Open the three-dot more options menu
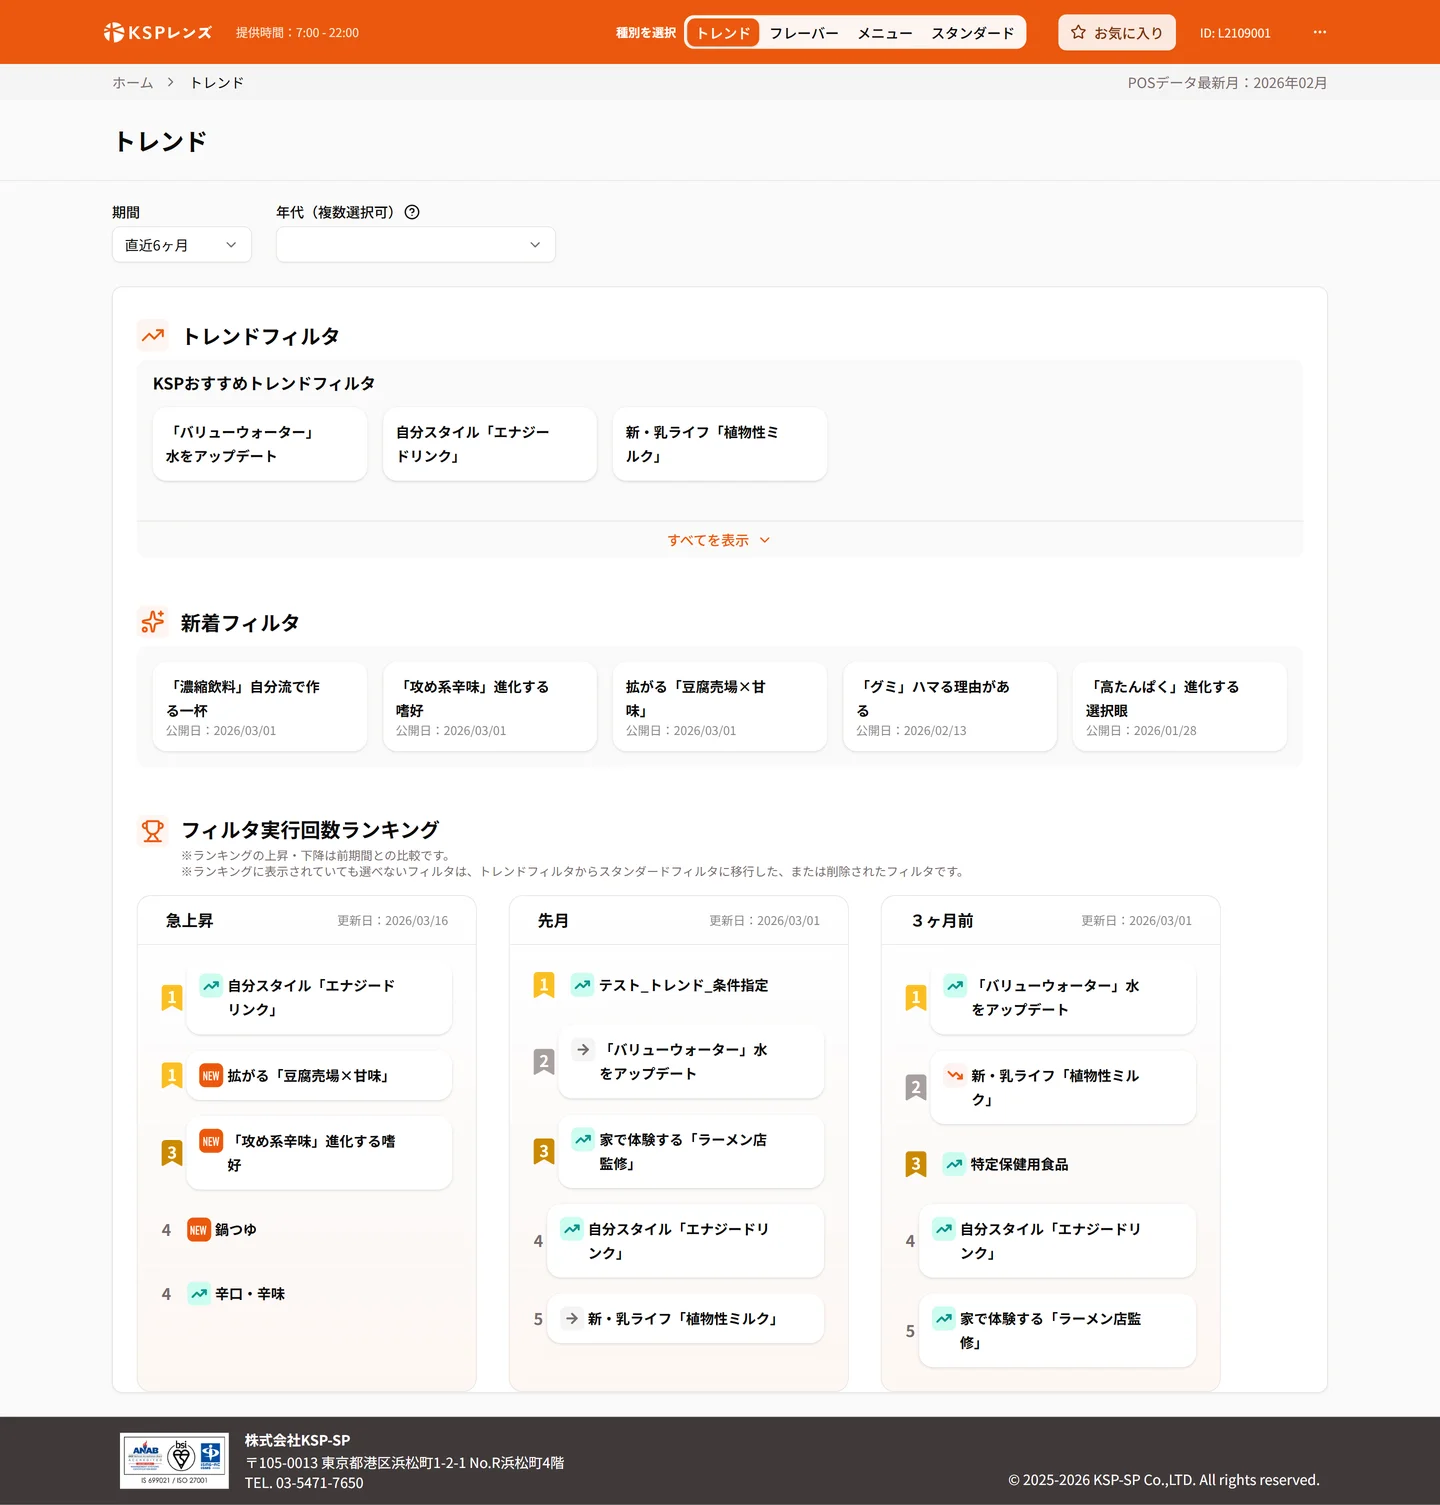The image size is (1440, 1505). (x=1319, y=32)
